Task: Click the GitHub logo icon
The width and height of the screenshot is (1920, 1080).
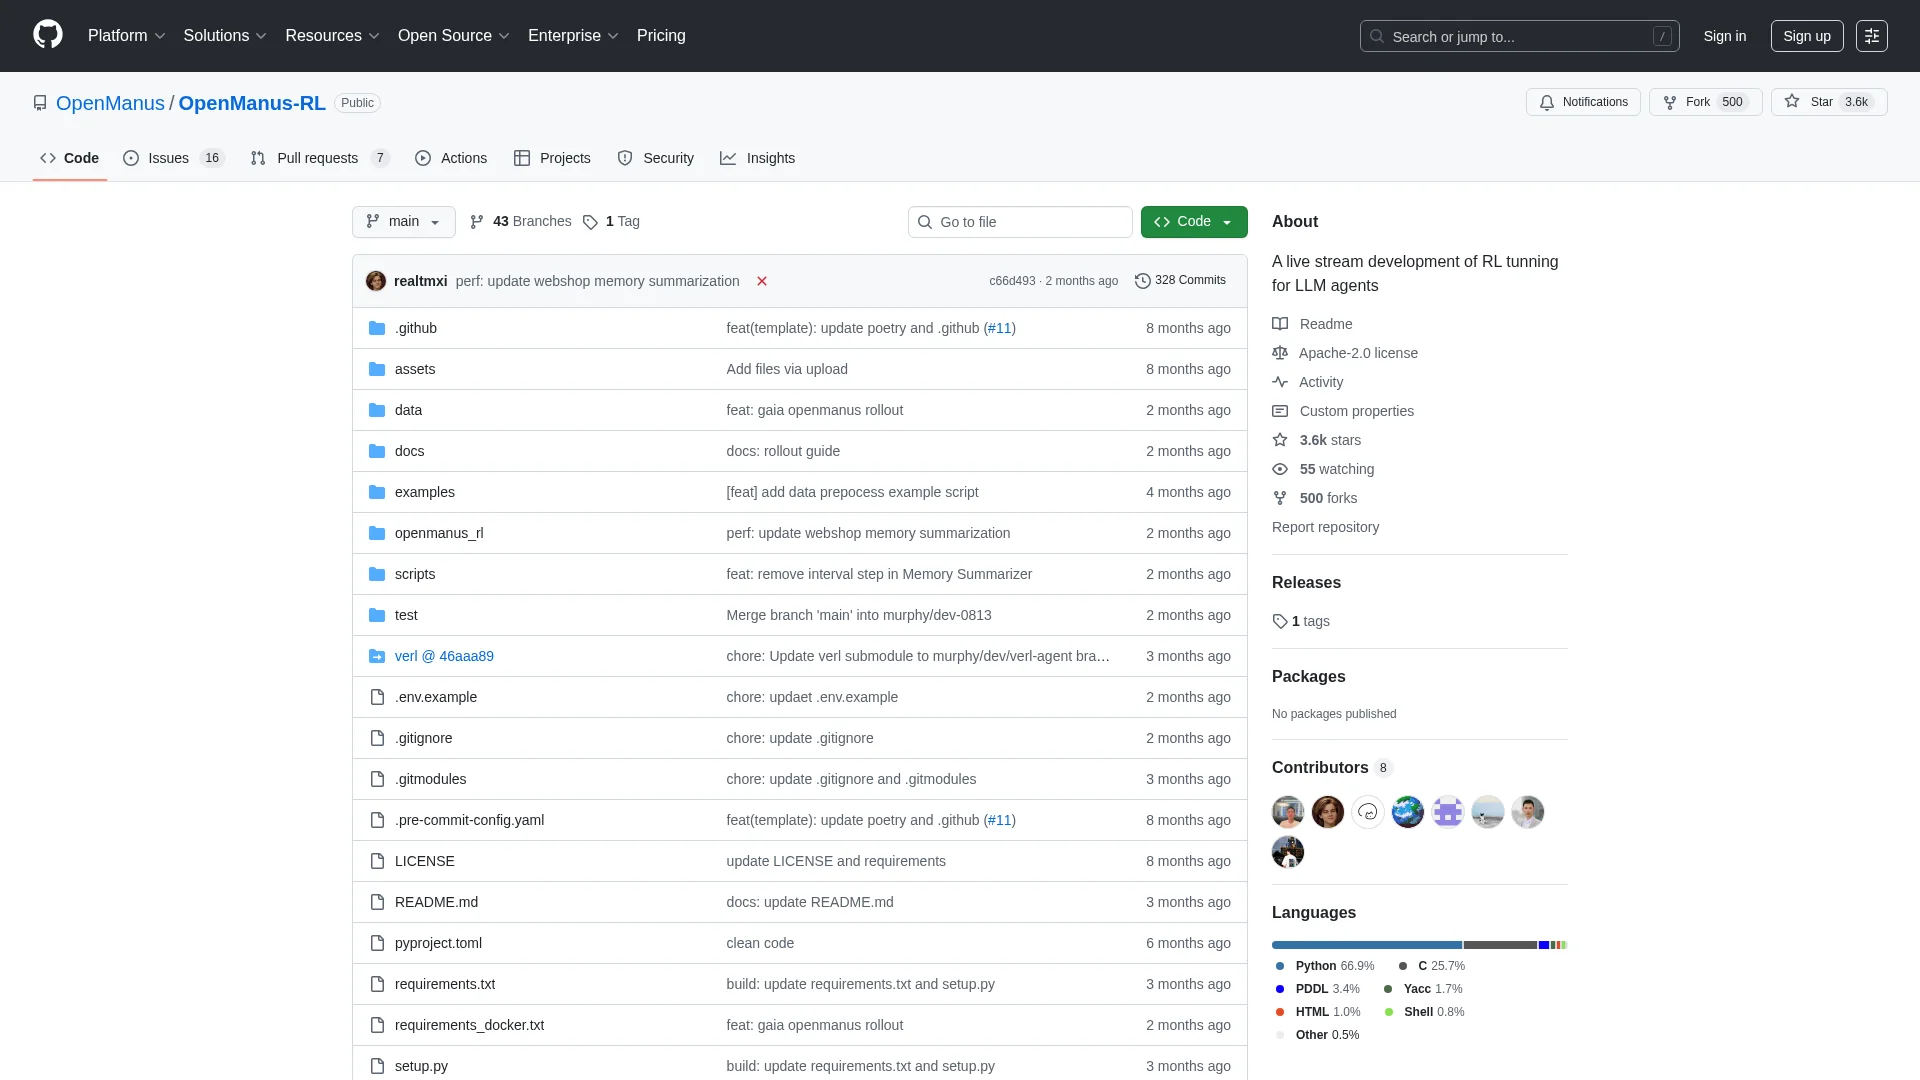Action: click(47, 35)
